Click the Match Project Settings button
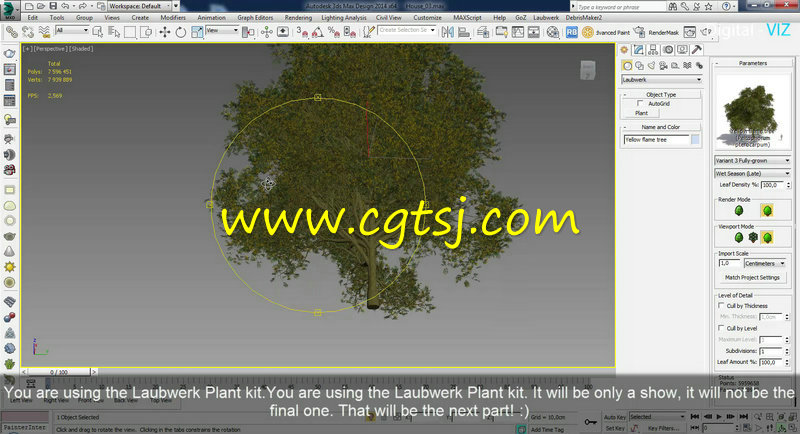Viewport: 800px width, 434px height. [x=752, y=277]
